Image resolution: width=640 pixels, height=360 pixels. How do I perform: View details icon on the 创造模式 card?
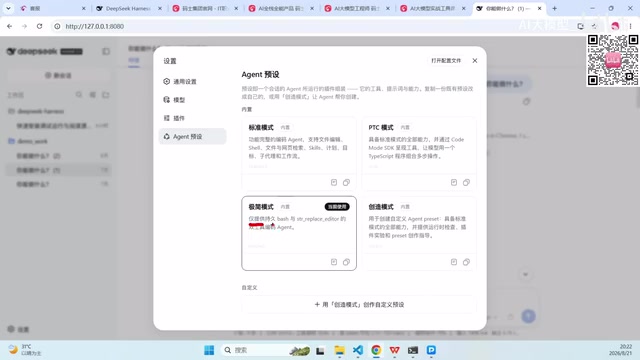click(x=454, y=262)
